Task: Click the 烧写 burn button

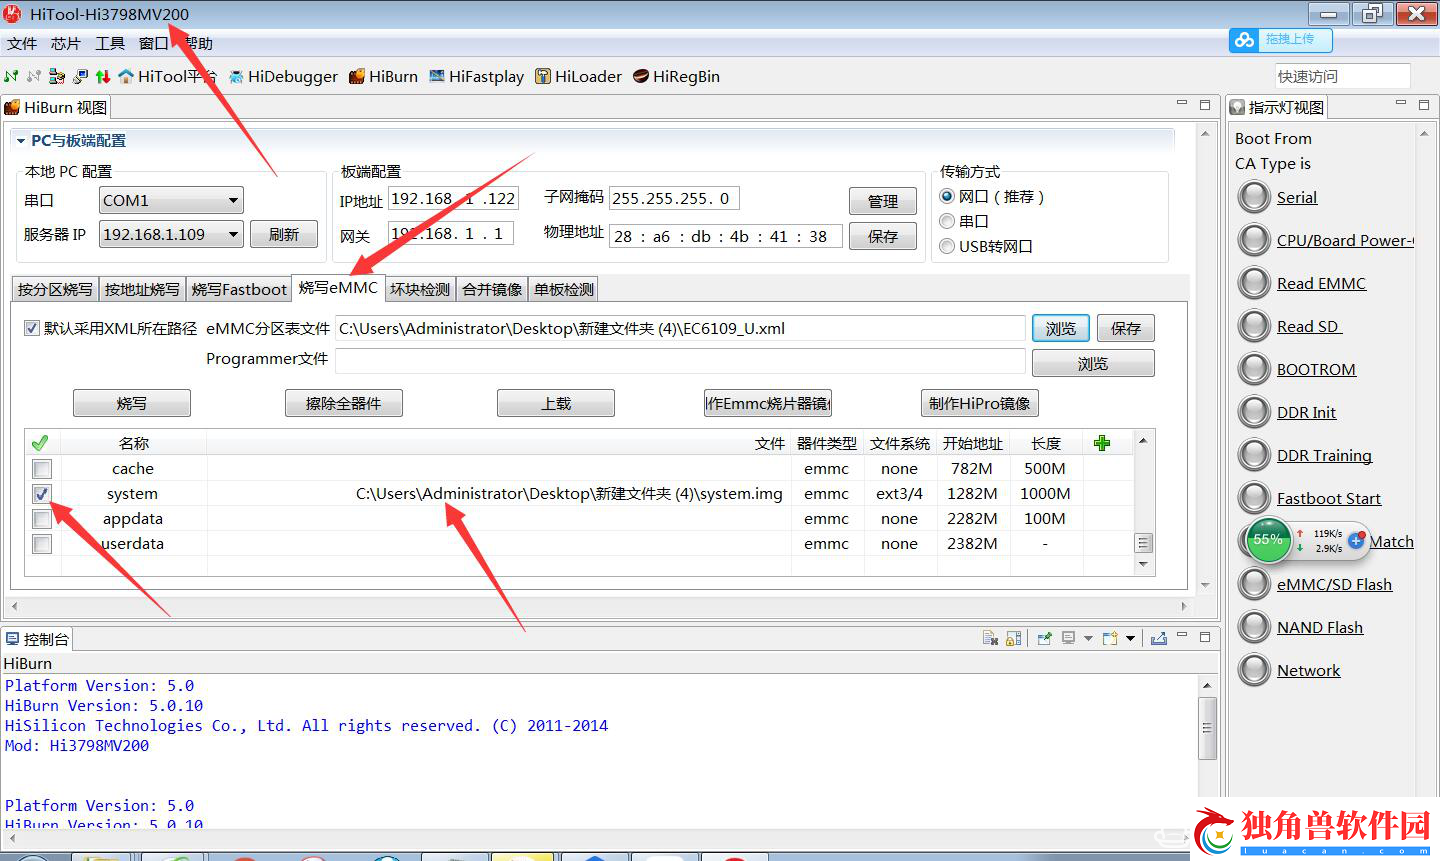Action: [x=132, y=403]
